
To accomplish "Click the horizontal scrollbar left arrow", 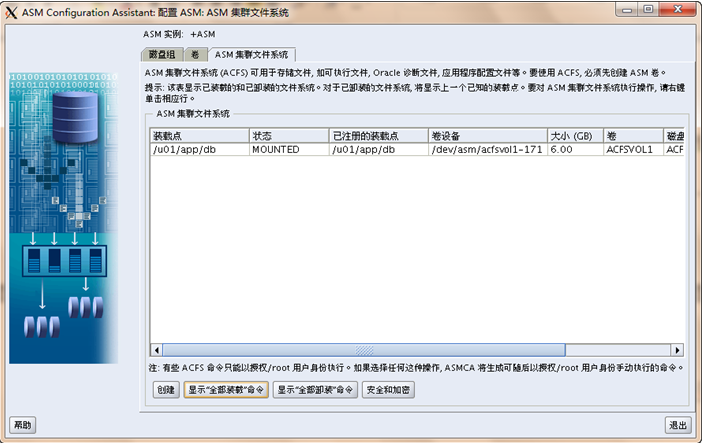I will coord(156,350).
